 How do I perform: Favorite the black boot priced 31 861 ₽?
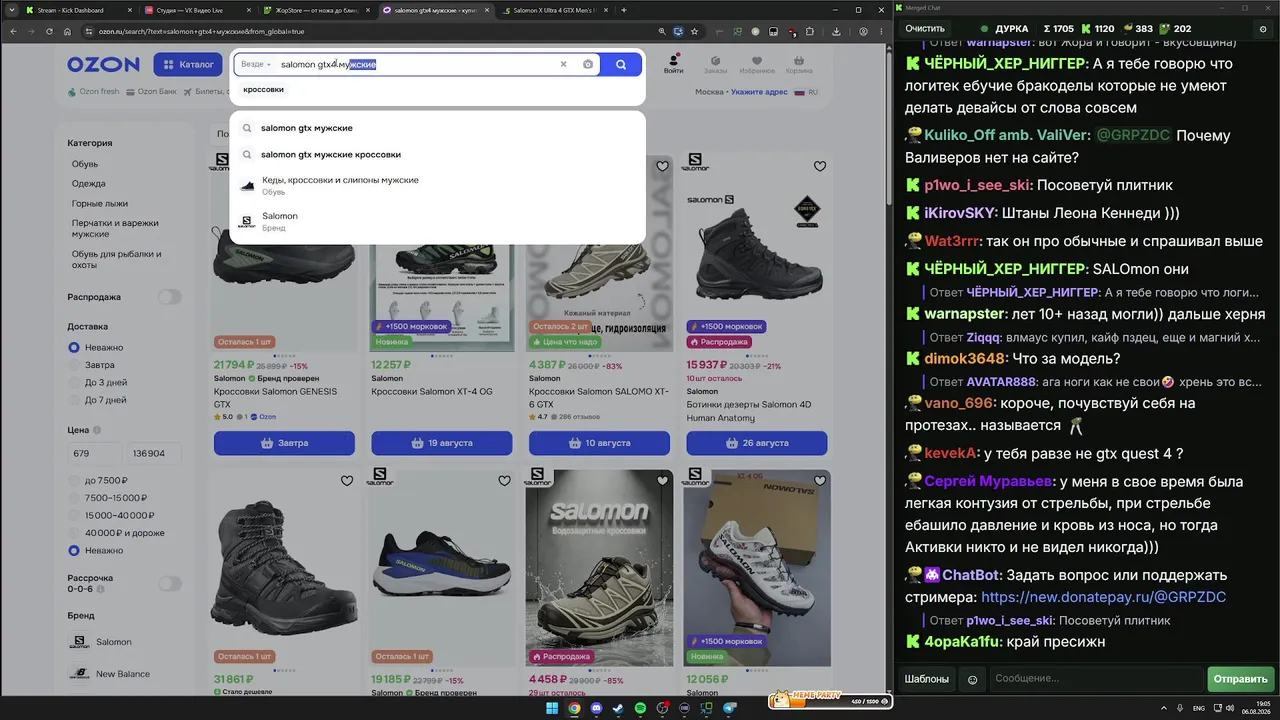tap(347, 481)
